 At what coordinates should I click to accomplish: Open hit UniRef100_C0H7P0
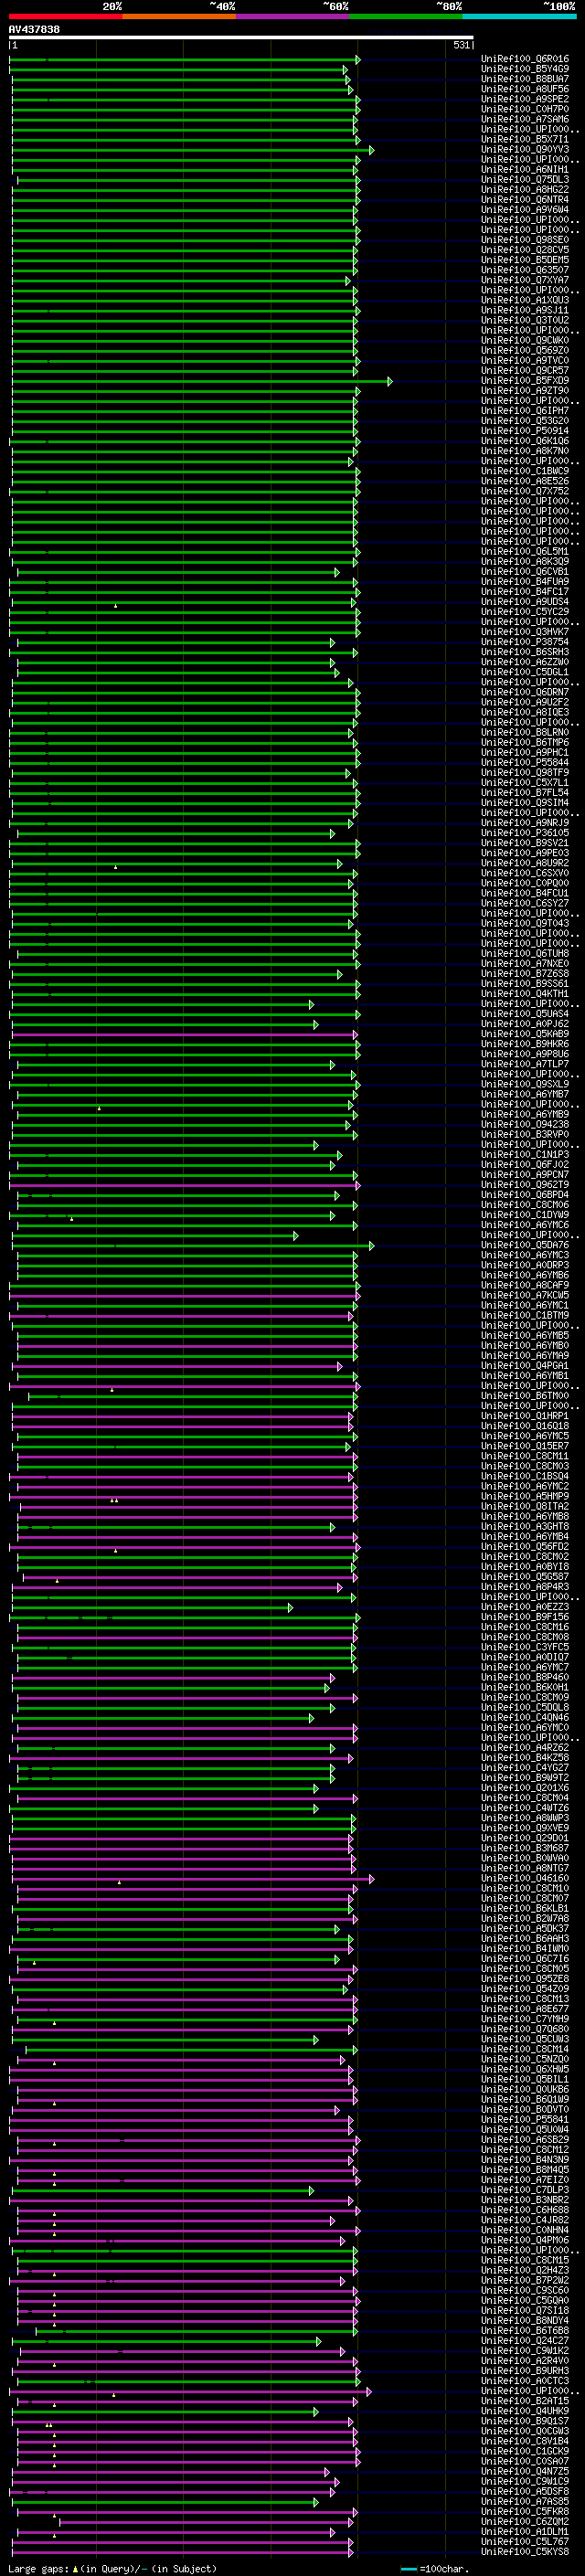[x=525, y=110]
